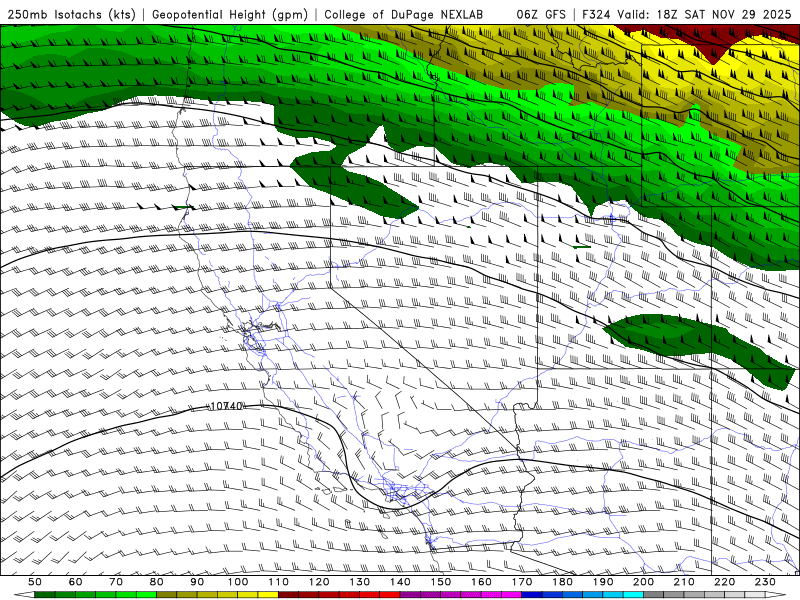
Task: Click the '70' value on the isotach scale
Action: (x=116, y=582)
